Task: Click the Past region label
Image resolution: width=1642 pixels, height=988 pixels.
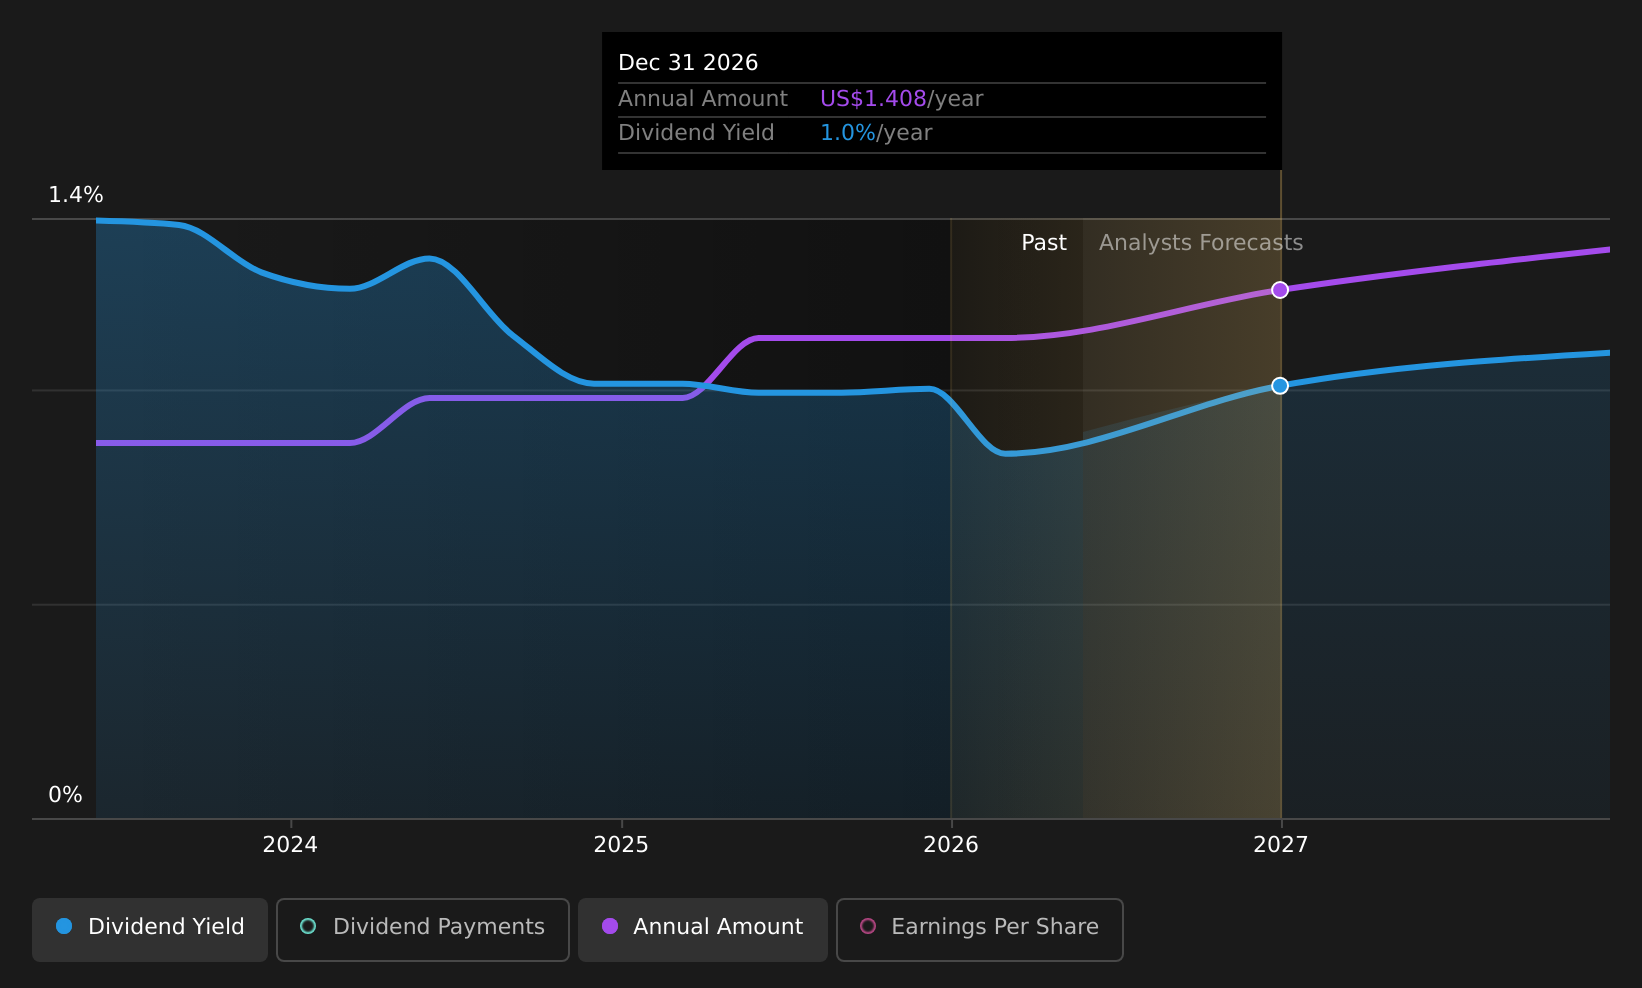Action: [1044, 243]
